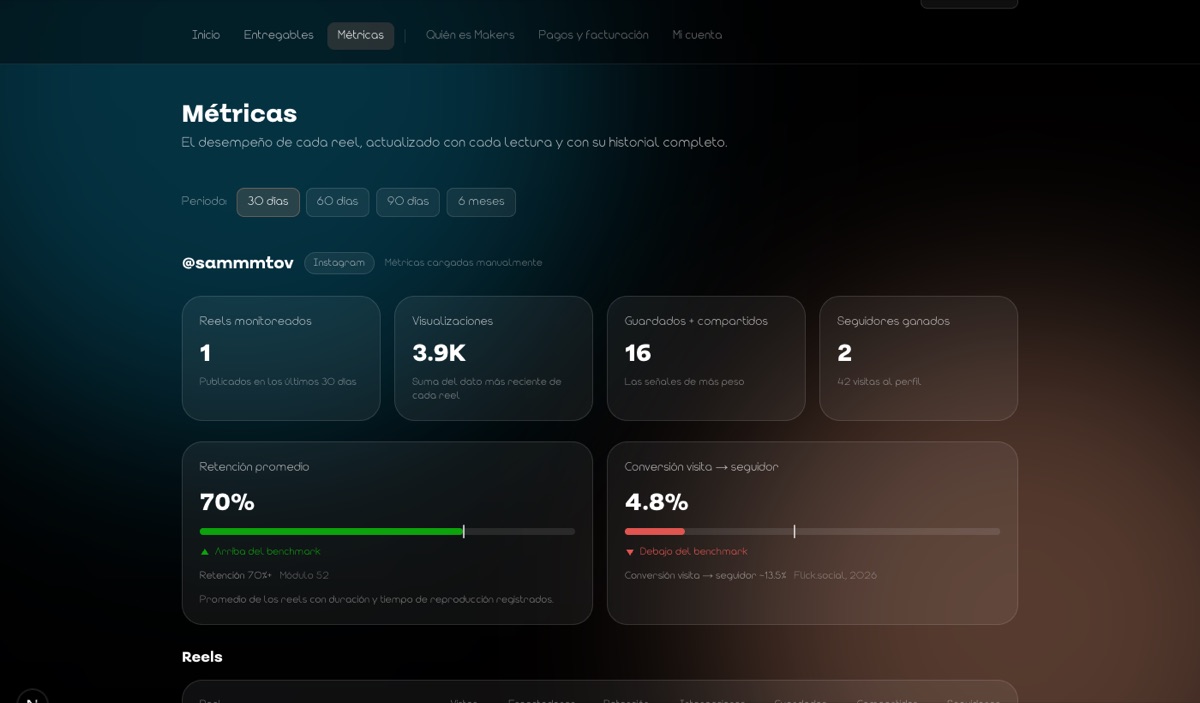Open the Seguidores ganados card

(918, 358)
